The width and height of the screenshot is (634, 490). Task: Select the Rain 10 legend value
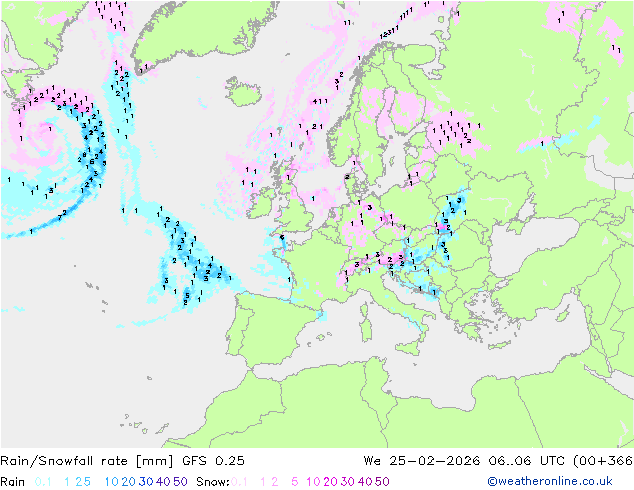click(x=112, y=482)
